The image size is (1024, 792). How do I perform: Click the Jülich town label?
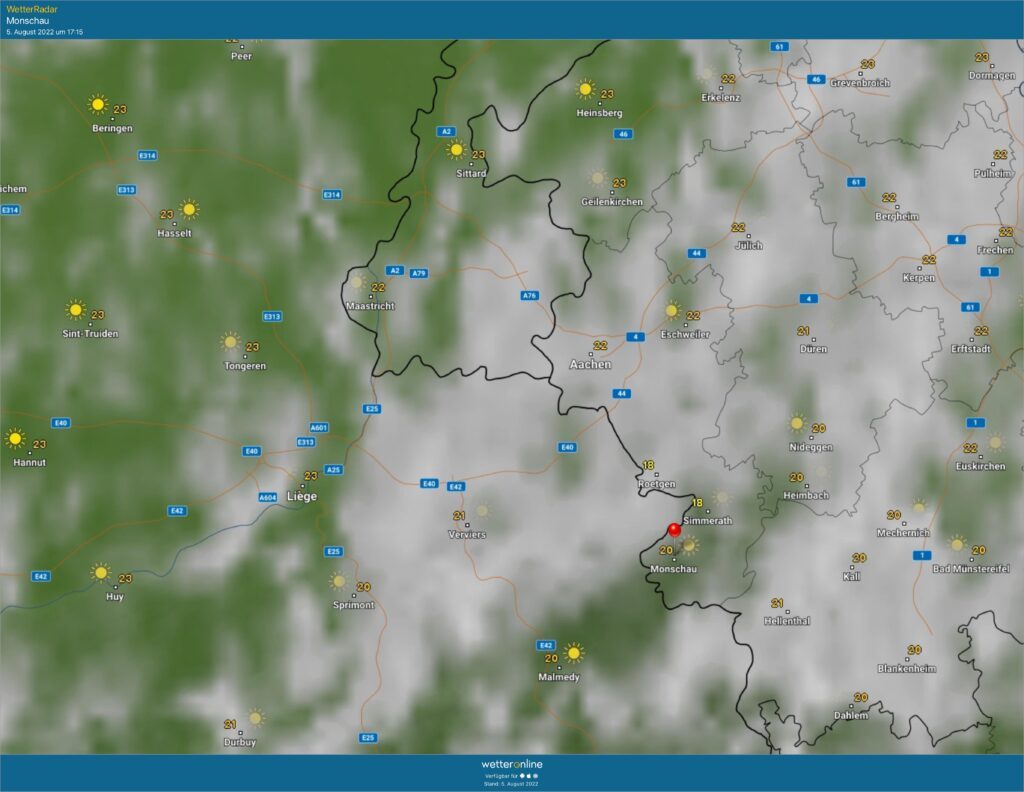click(748, 246)
